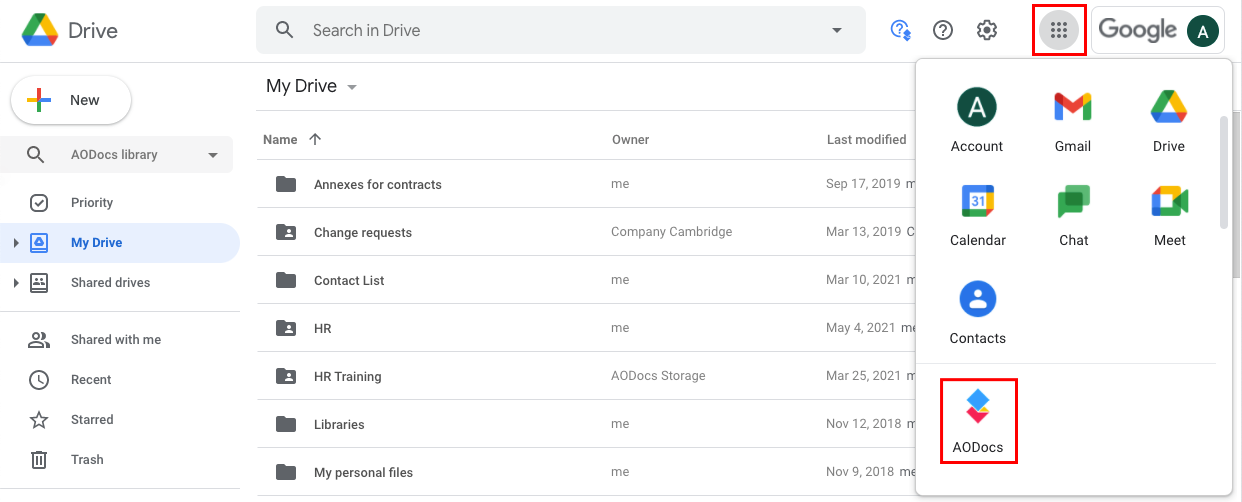Screen dimensions: 1242x502
Task: Click the Priority checkbox icon
Action: [39, 203]
